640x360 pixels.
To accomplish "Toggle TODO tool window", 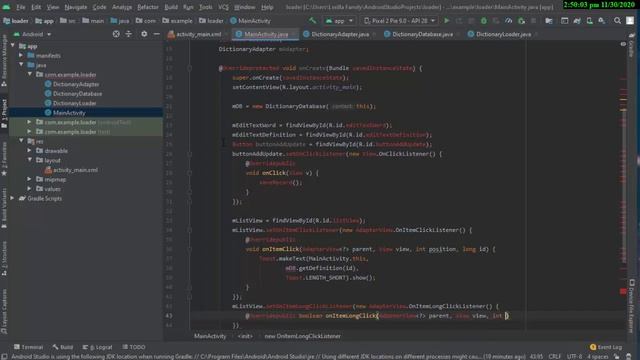I will pos(134,347).
